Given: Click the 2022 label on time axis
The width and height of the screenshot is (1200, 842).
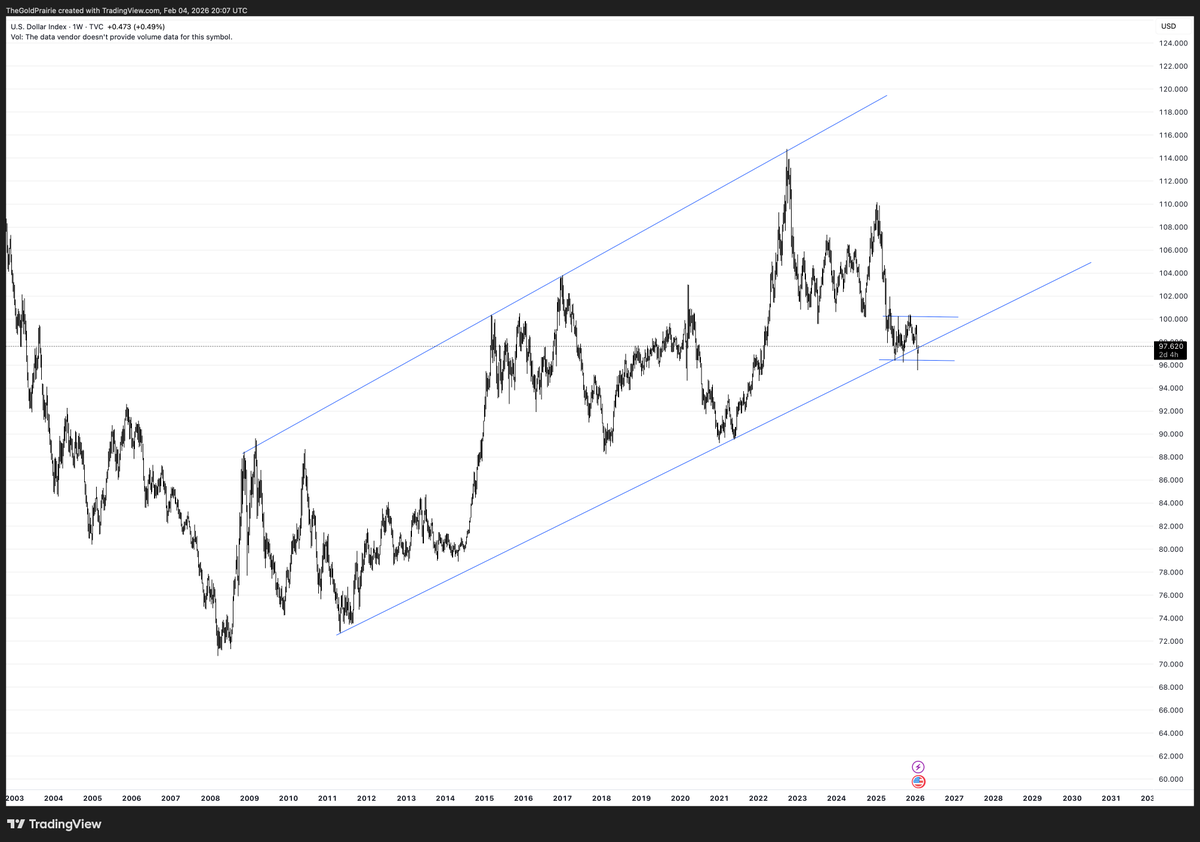Looking at the screenshot, I should (x=758, y=799).
